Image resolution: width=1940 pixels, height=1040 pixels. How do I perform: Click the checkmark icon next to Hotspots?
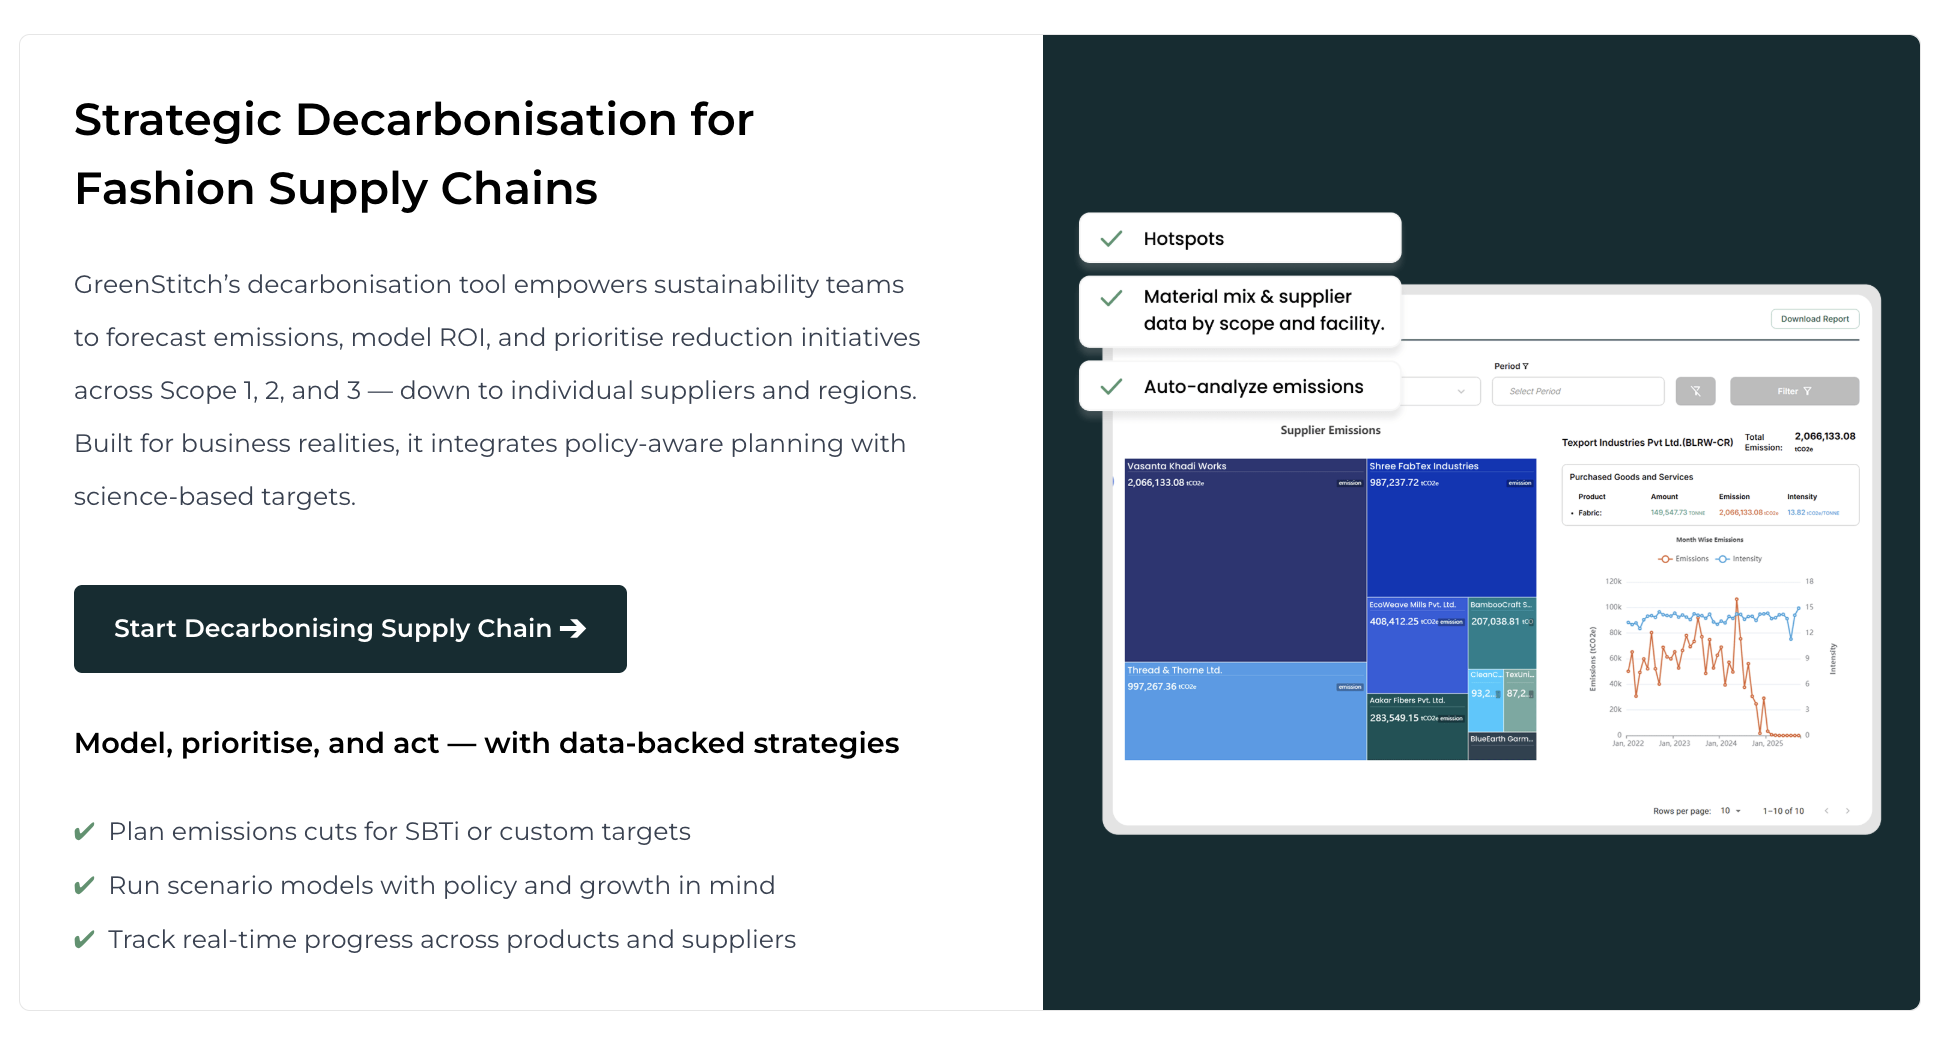click(x=1111, y=239)
